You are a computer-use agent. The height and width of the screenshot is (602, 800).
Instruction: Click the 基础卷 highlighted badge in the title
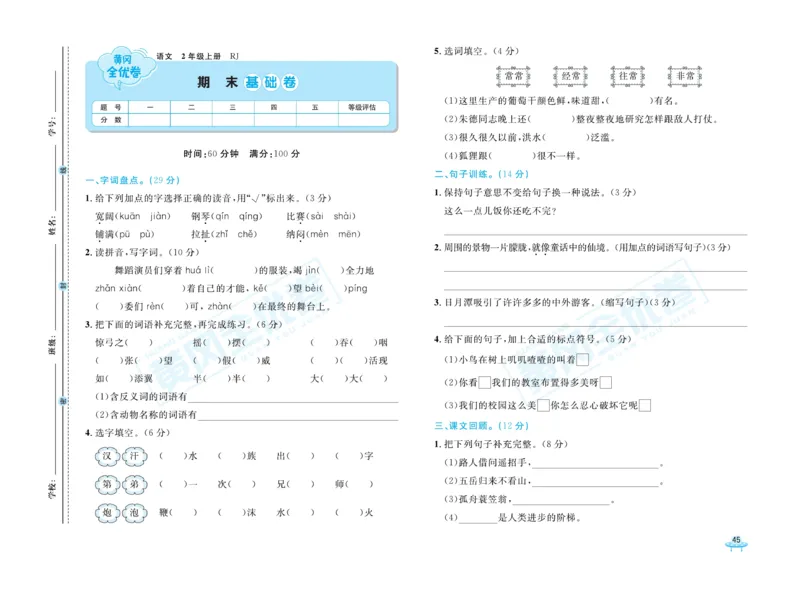[273, 82]
